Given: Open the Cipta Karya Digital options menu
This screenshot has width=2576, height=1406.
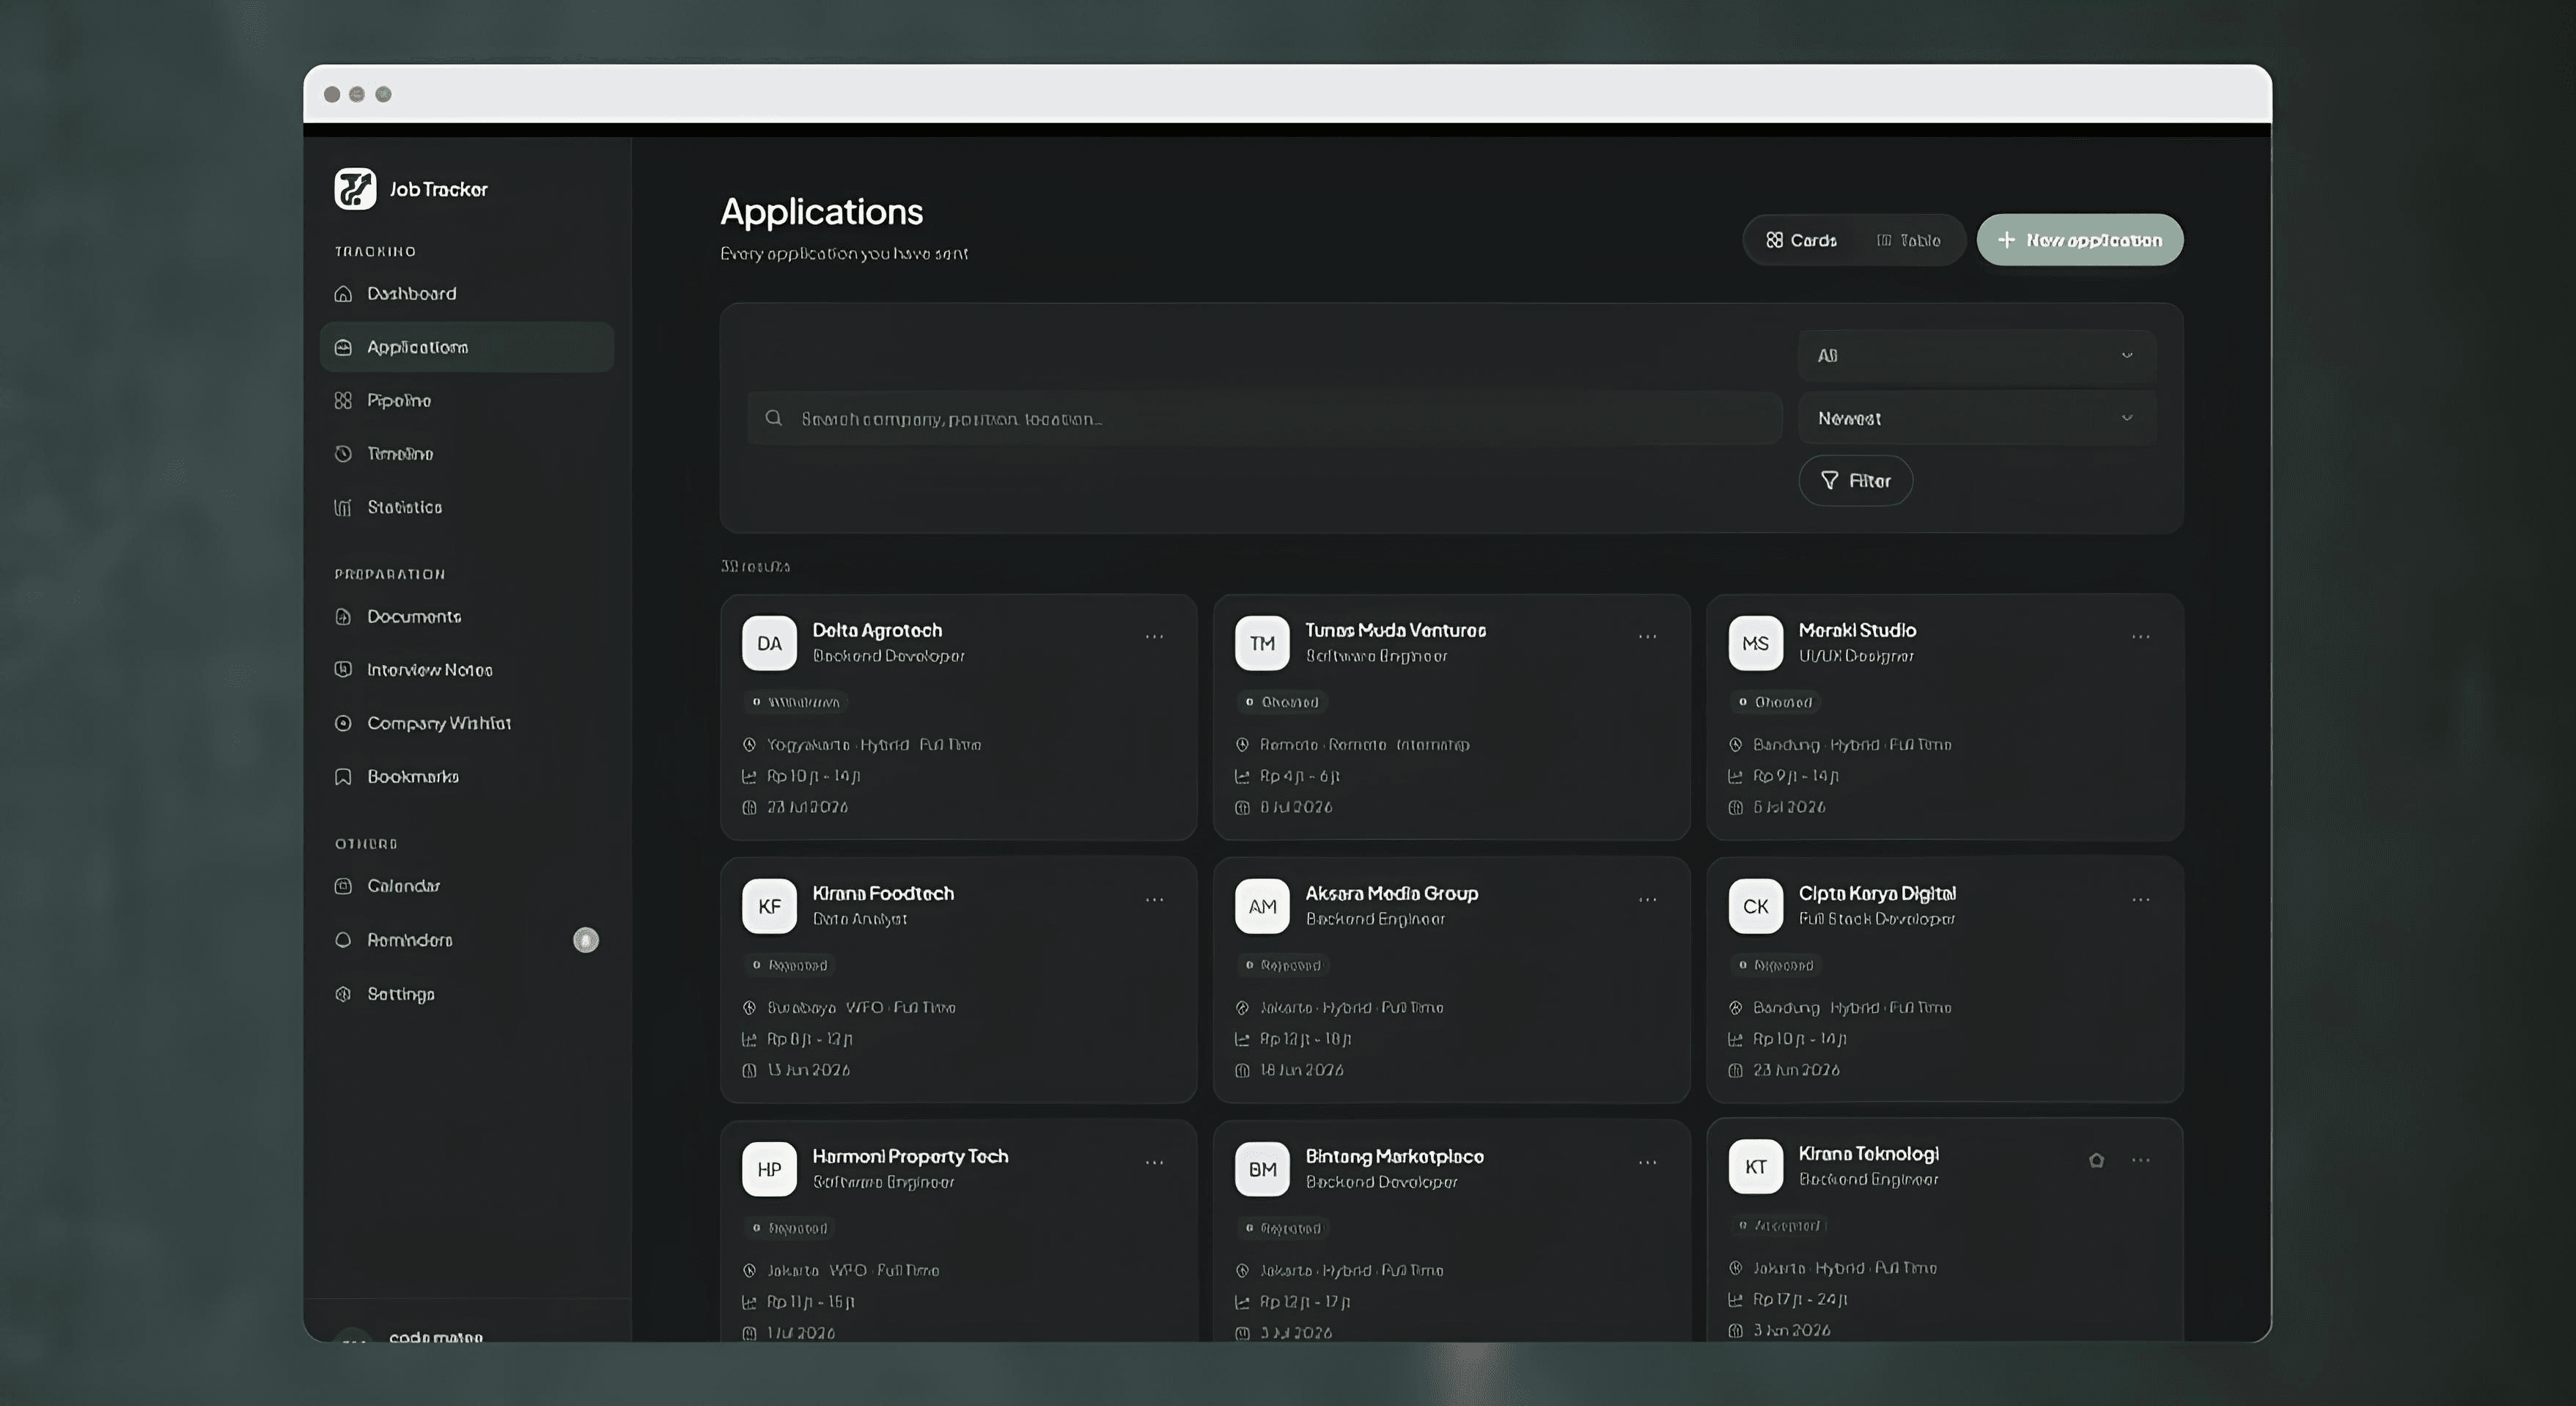Looking at the screenshot, I should pos(2140,900).
